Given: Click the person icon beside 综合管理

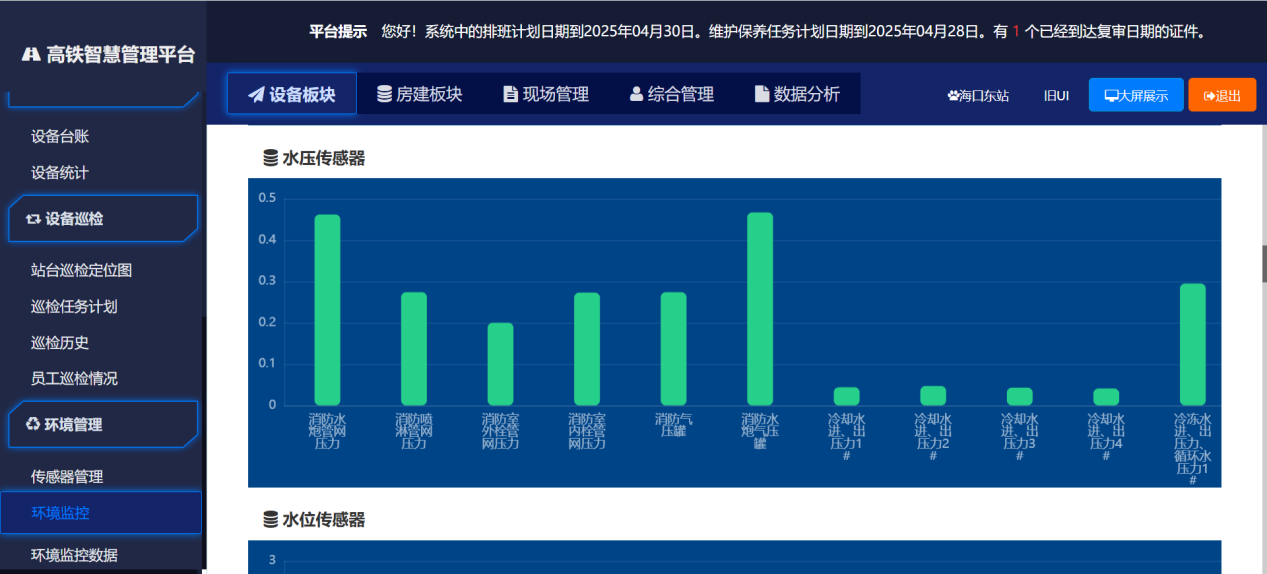Looking at the screenshot, I should click(x=637, y=94).
